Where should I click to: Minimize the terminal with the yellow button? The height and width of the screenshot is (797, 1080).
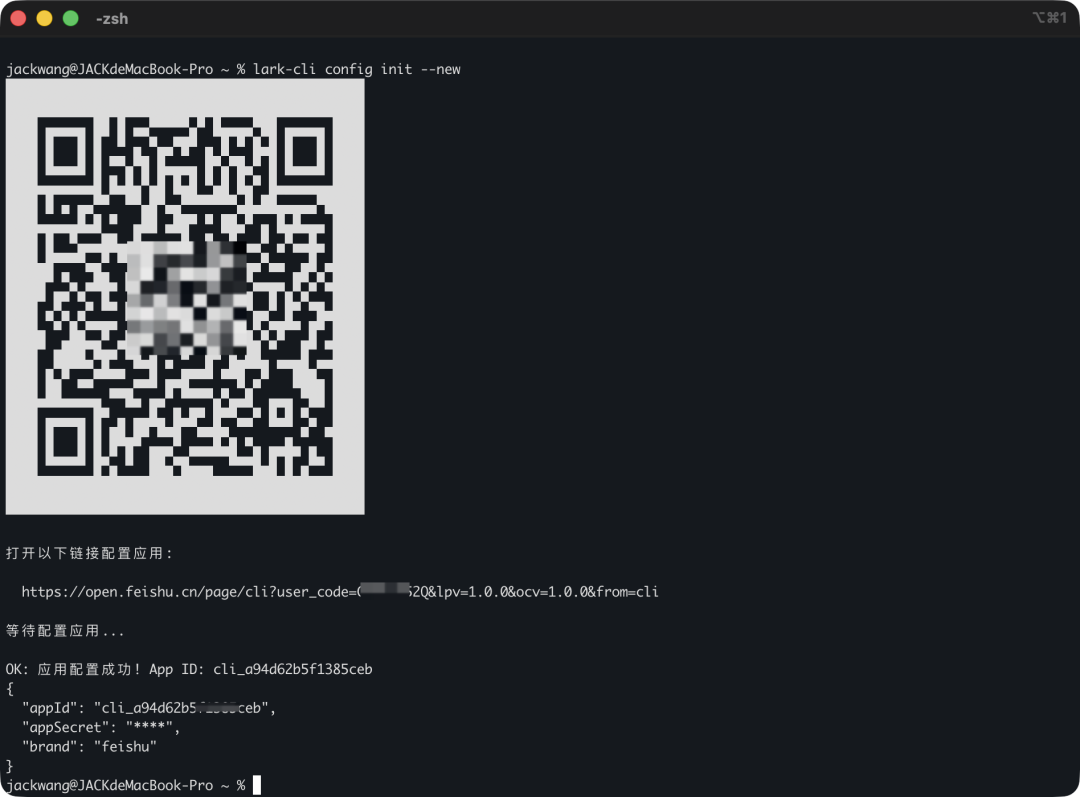pos(44,18)
